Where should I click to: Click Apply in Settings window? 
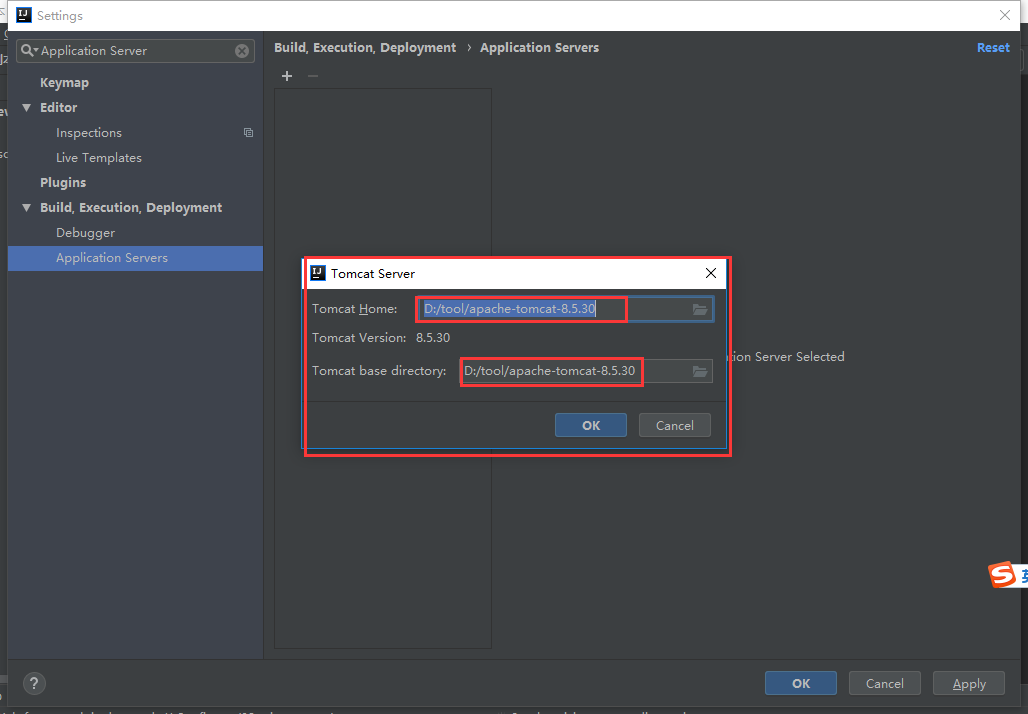click(969, 683)
